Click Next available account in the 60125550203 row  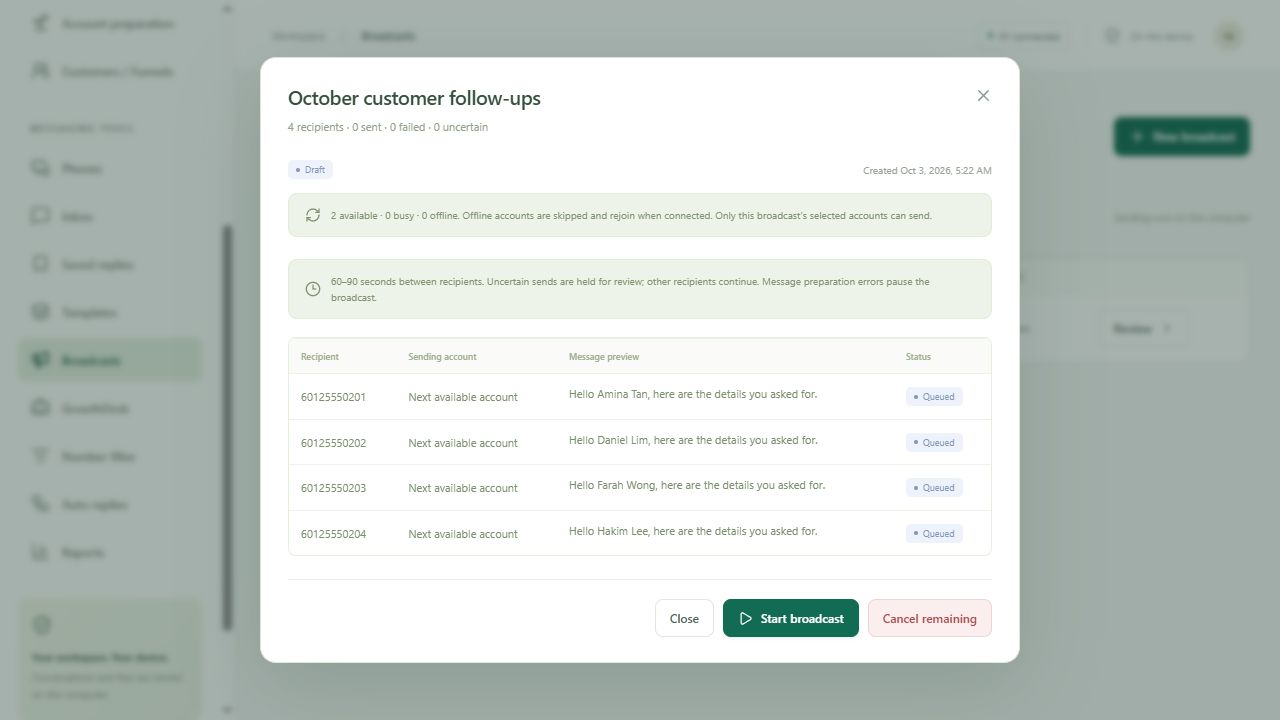coord(463,488)
